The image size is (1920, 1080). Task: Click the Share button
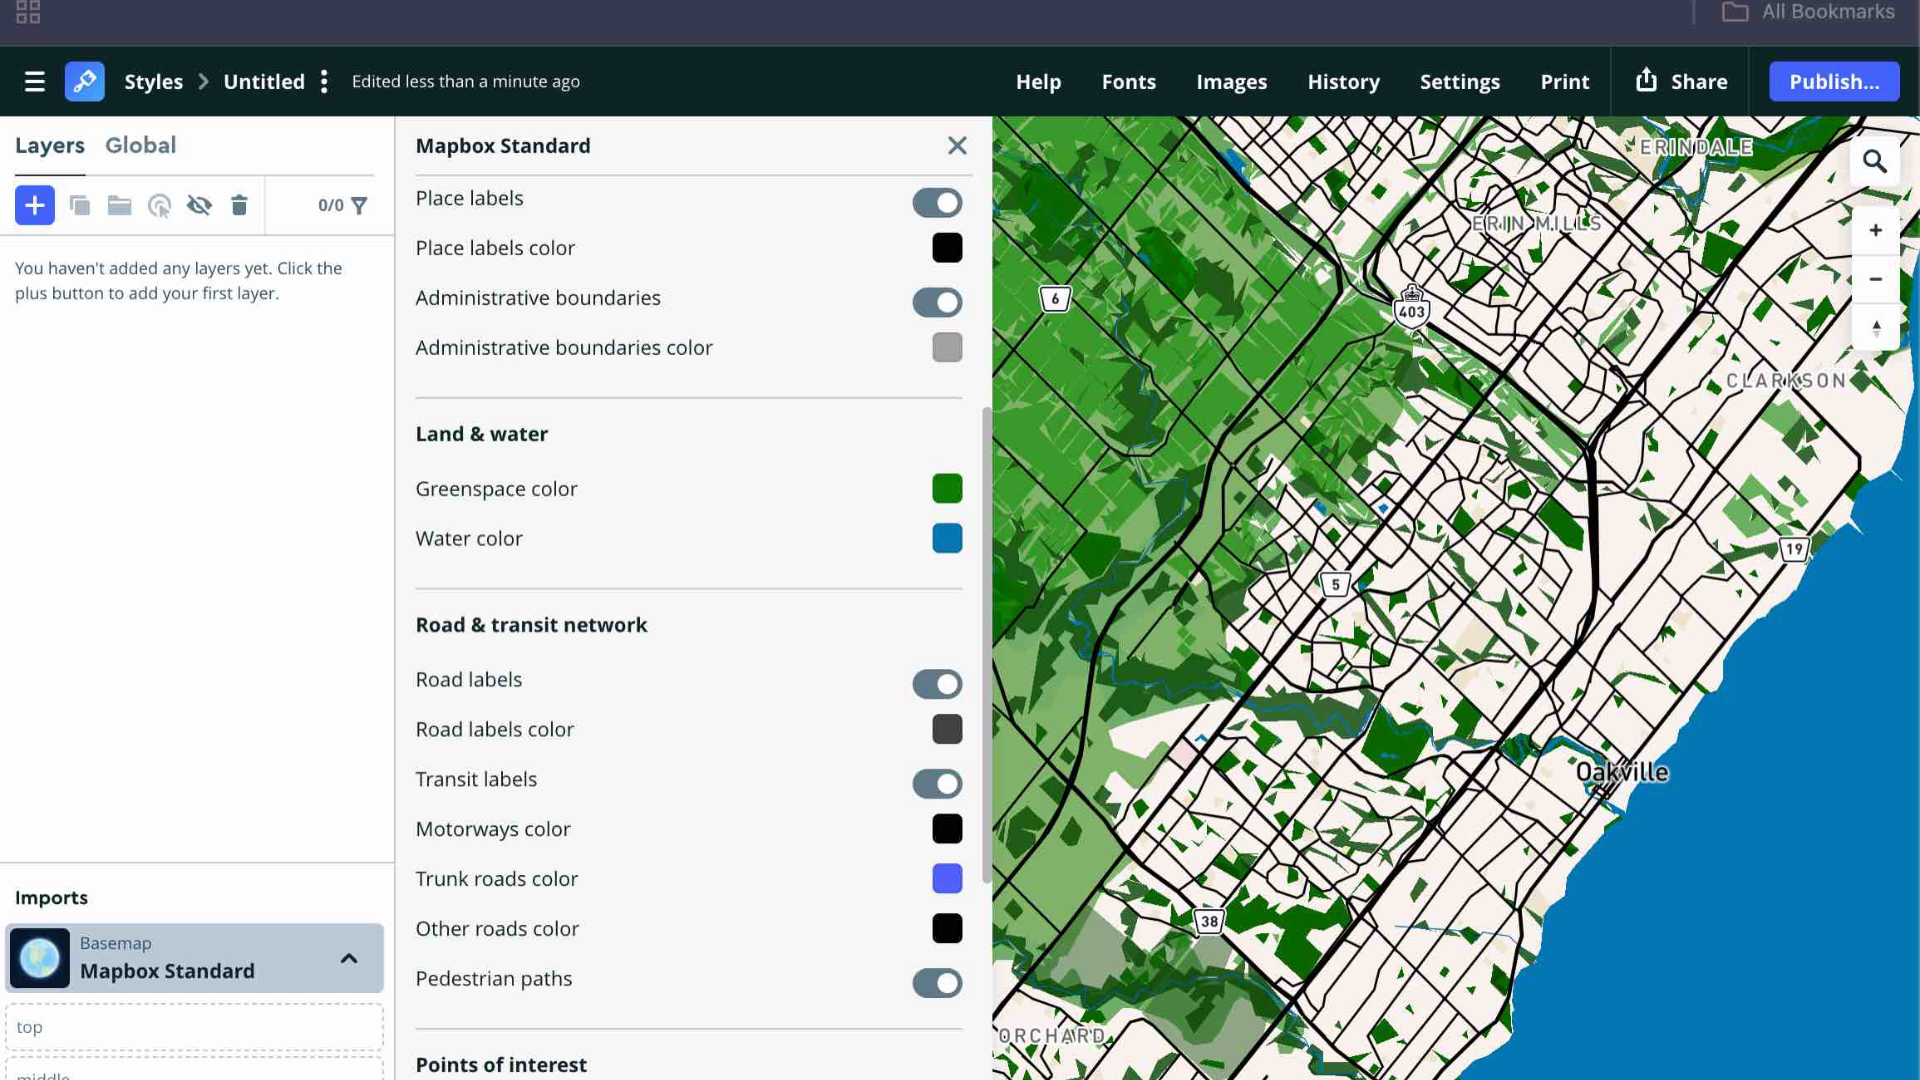pos(1681,81)
